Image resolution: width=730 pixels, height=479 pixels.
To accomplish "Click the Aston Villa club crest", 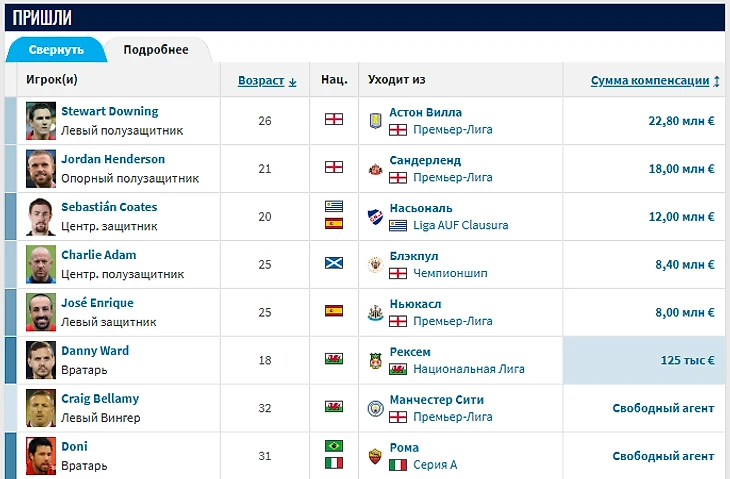I will click(376, 120).
